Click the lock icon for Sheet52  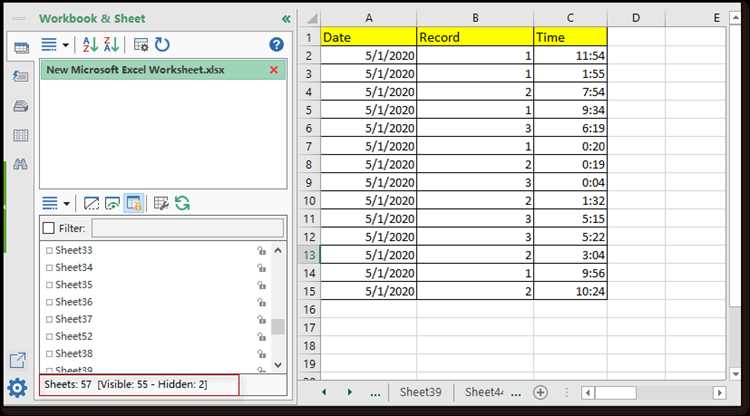261,337
